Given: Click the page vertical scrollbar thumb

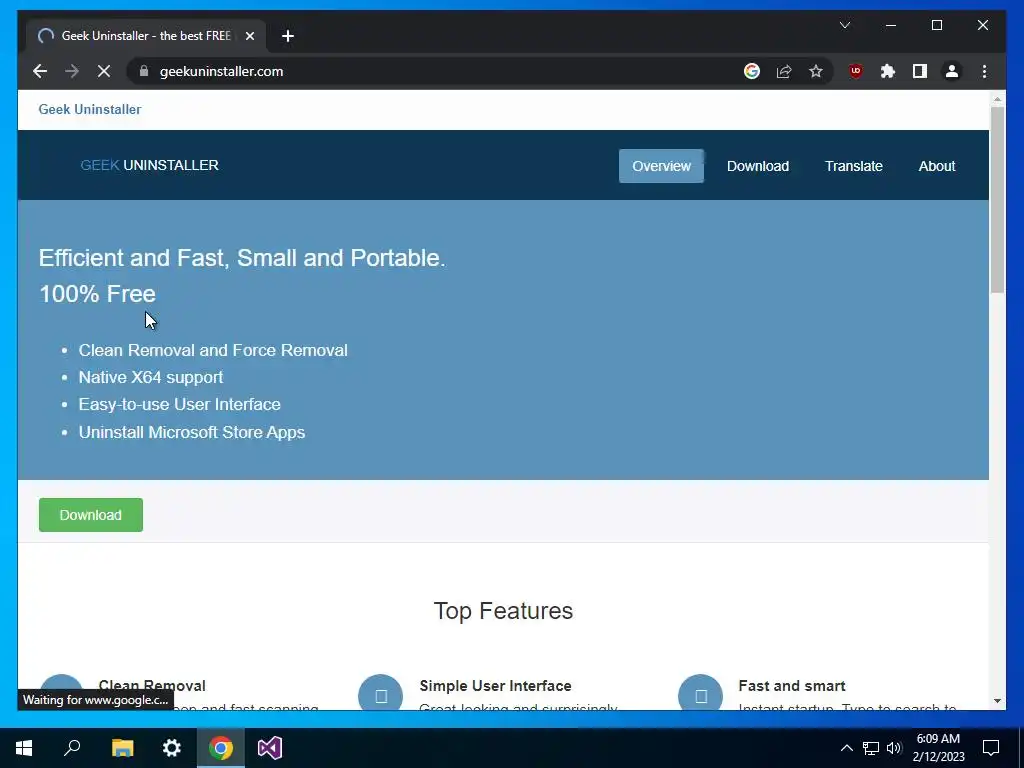Looking at the screenshot, I should point(997,200).
